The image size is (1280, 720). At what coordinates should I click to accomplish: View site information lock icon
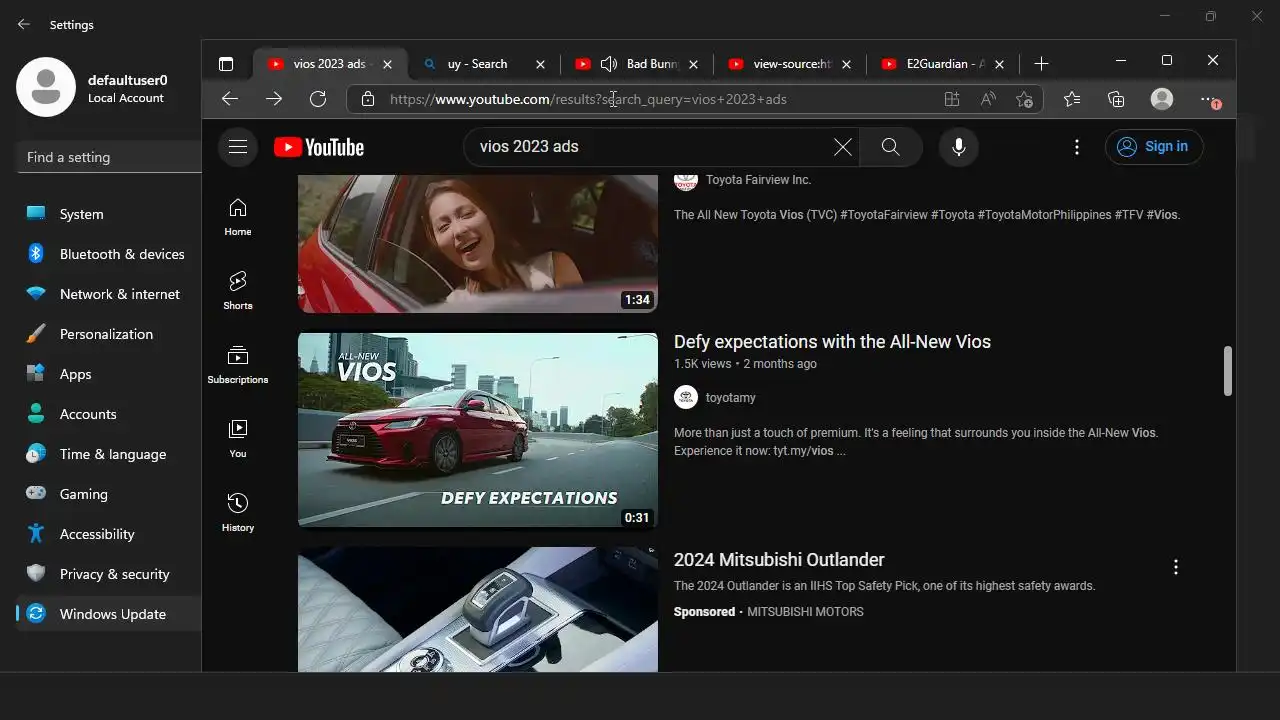point(368,99)
